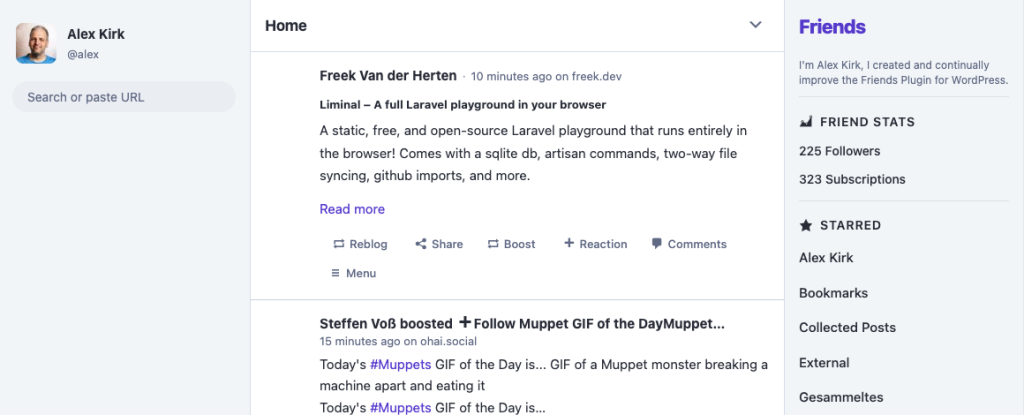Open the External starred item
1024x415 pixels.
click(x=824, y=362)
